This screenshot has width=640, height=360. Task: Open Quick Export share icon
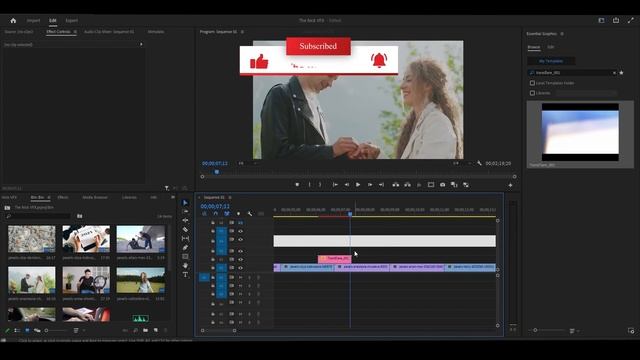[x=616, y=20]
